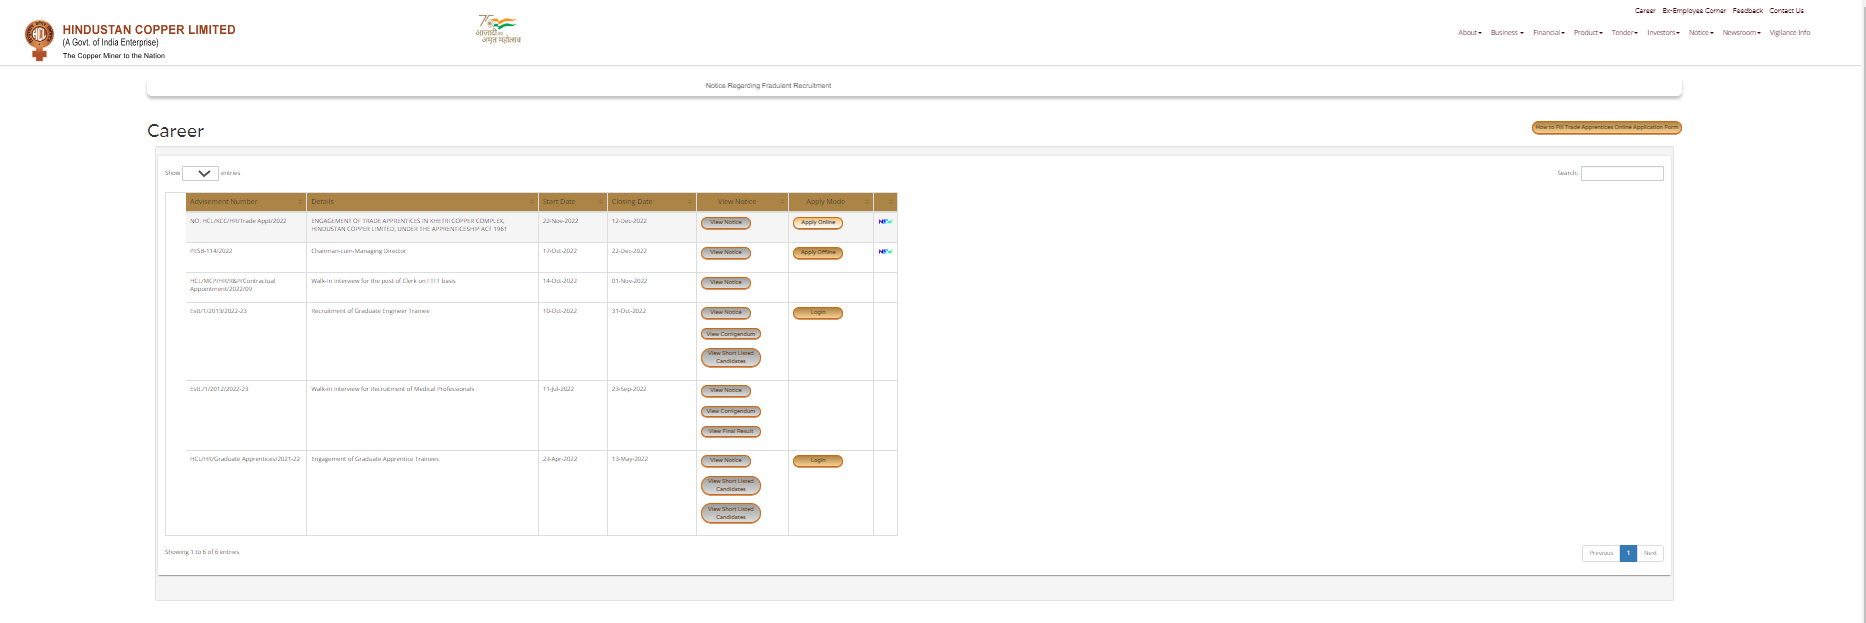Open the Ex-Employee Corner link
This screenshot has height=623, width=1866.
tap(1694, 11)
